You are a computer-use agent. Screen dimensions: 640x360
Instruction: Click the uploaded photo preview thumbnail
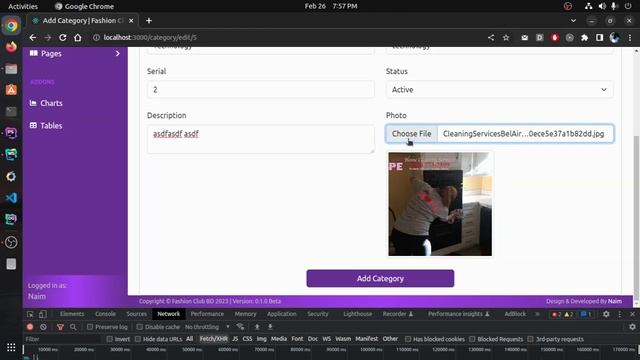pyautogui.click(x=440, y=204)
